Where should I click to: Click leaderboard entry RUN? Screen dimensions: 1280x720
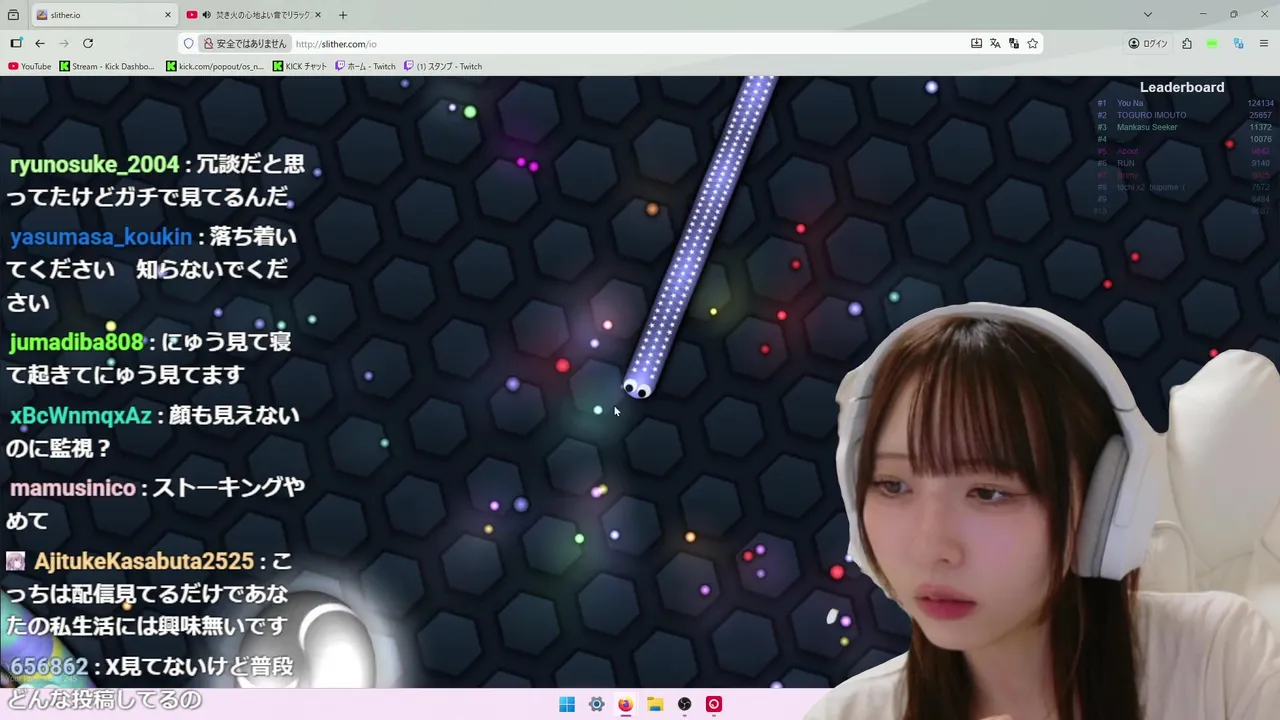tap(1125, 163)
